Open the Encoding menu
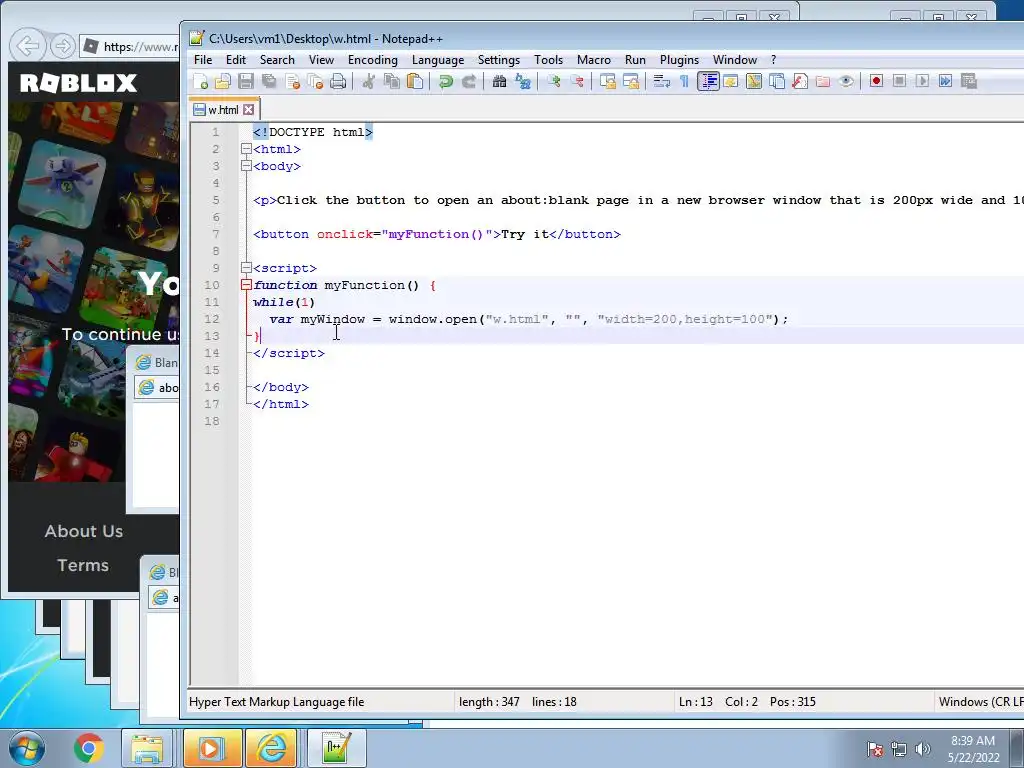This screenshot has width=1024, height=768. coord(372,60)
